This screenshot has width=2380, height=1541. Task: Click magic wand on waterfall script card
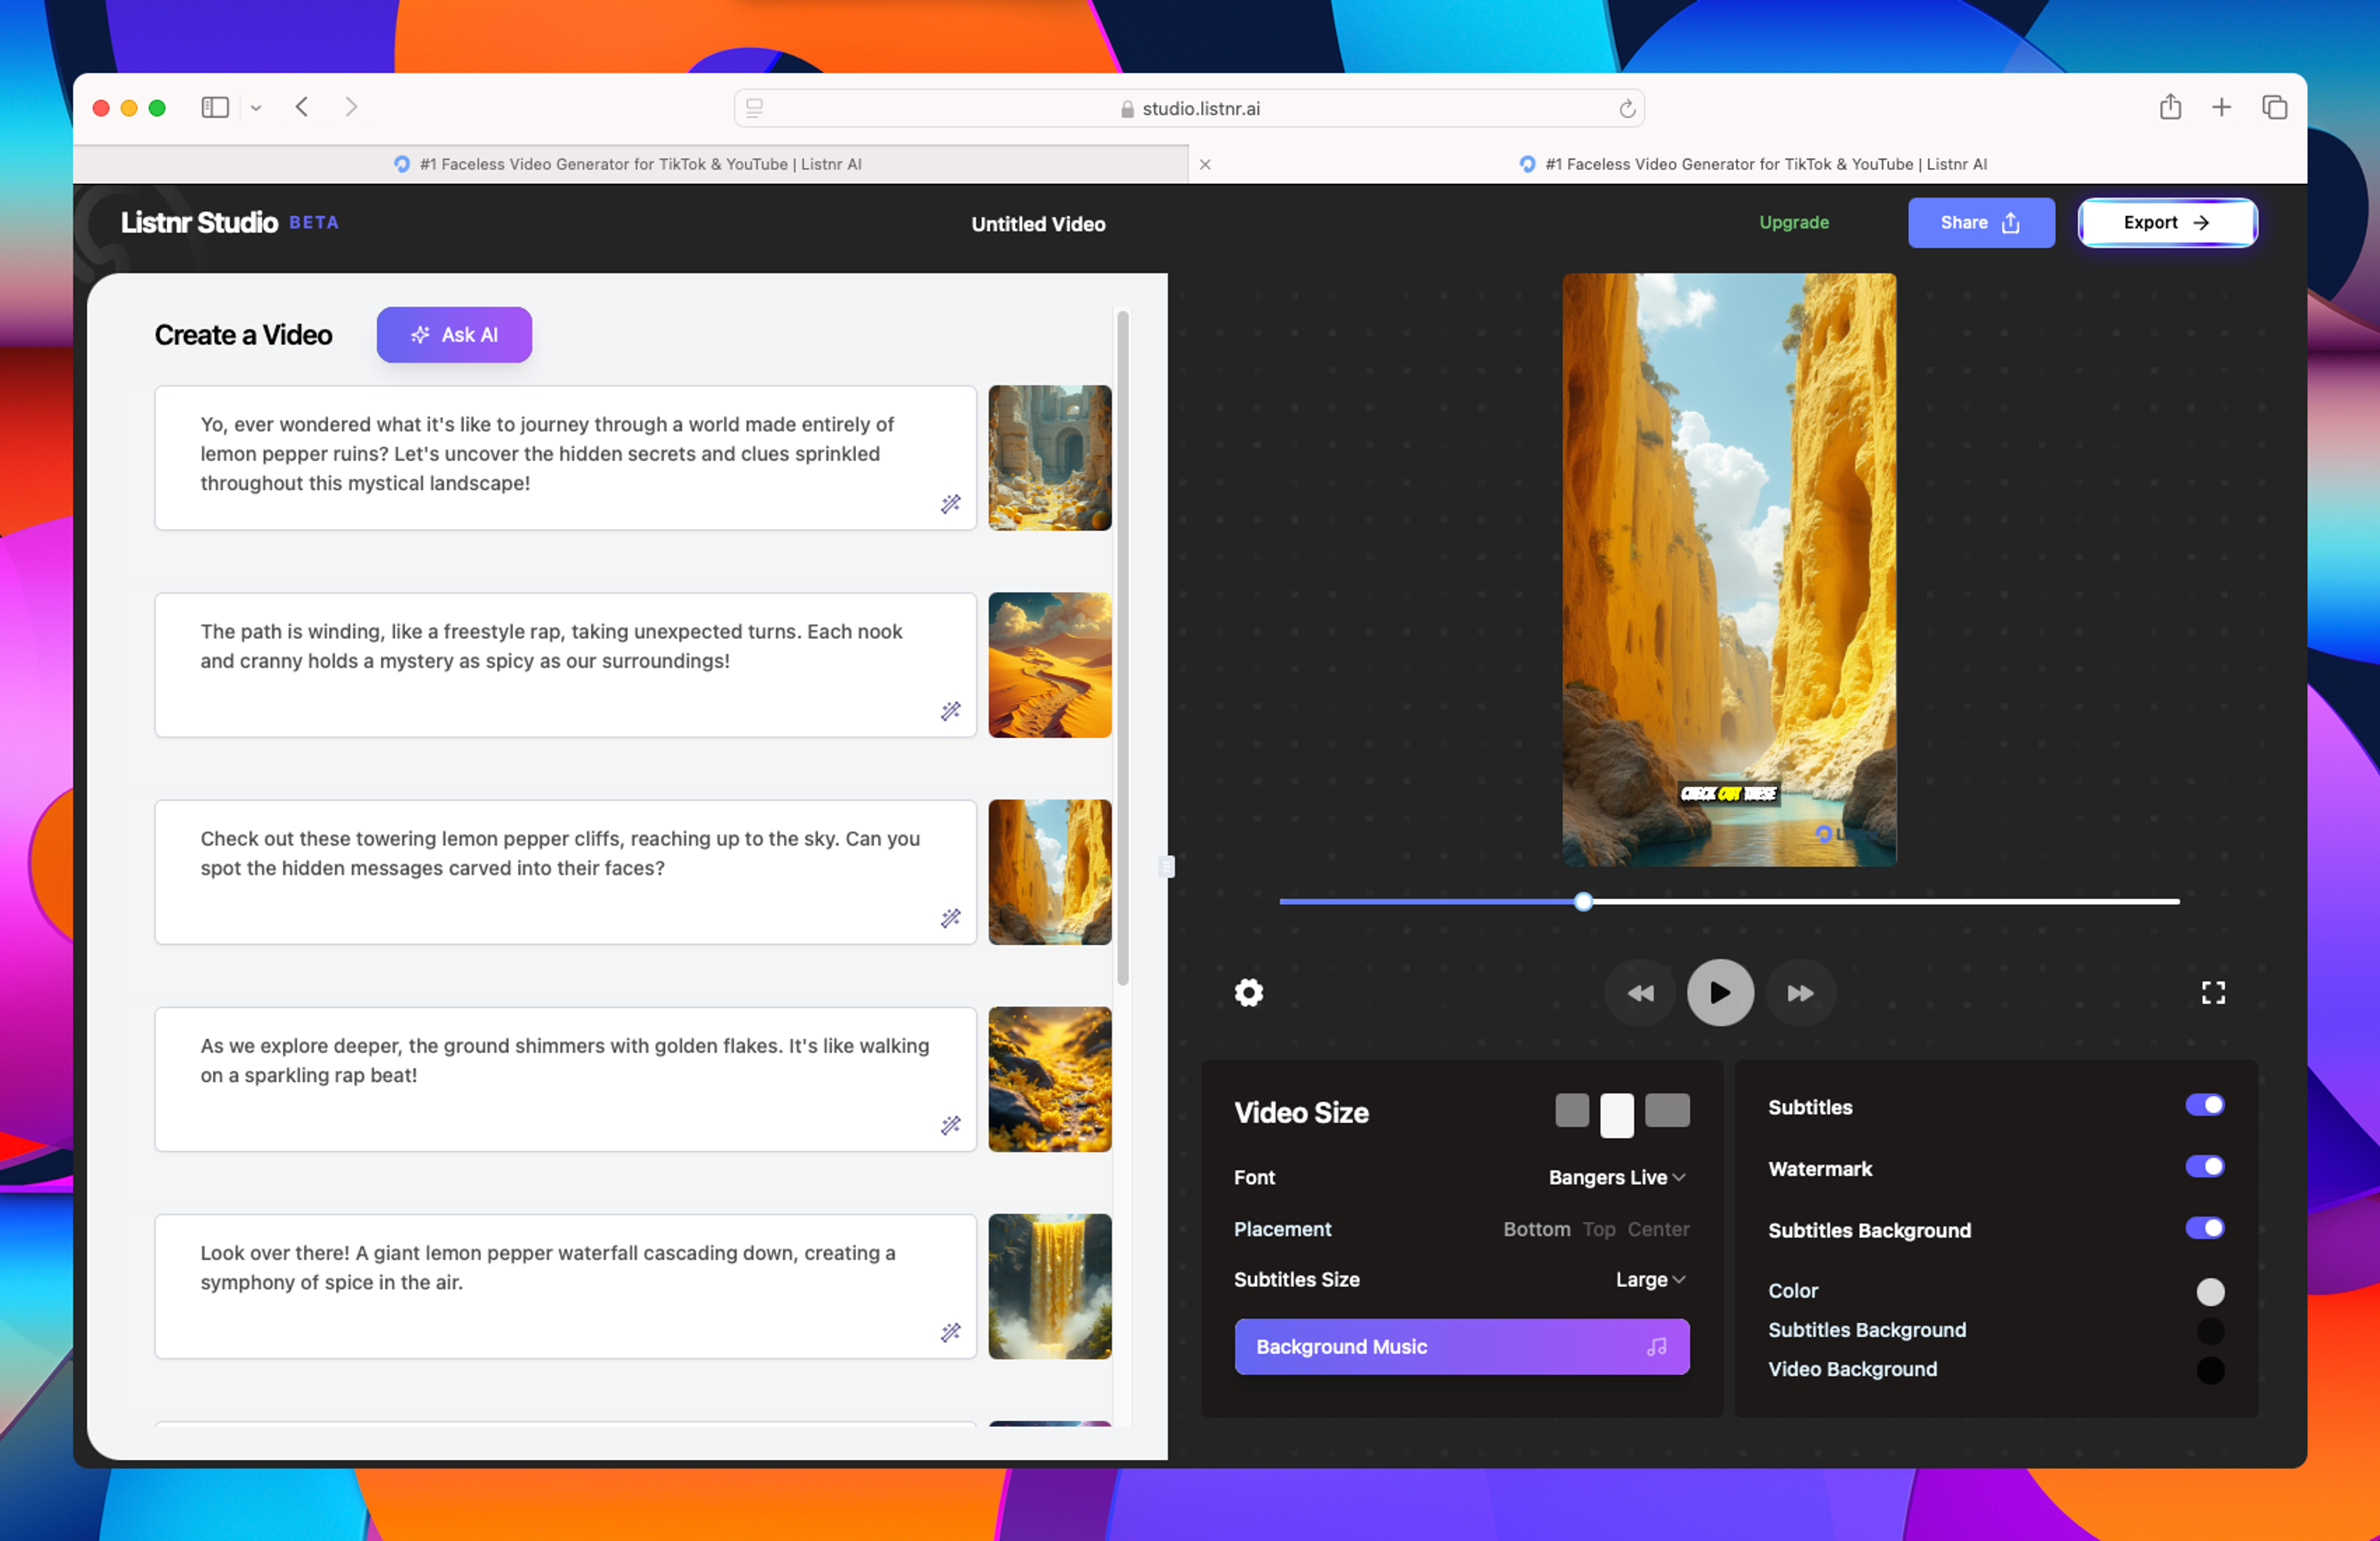point(950,1332)
